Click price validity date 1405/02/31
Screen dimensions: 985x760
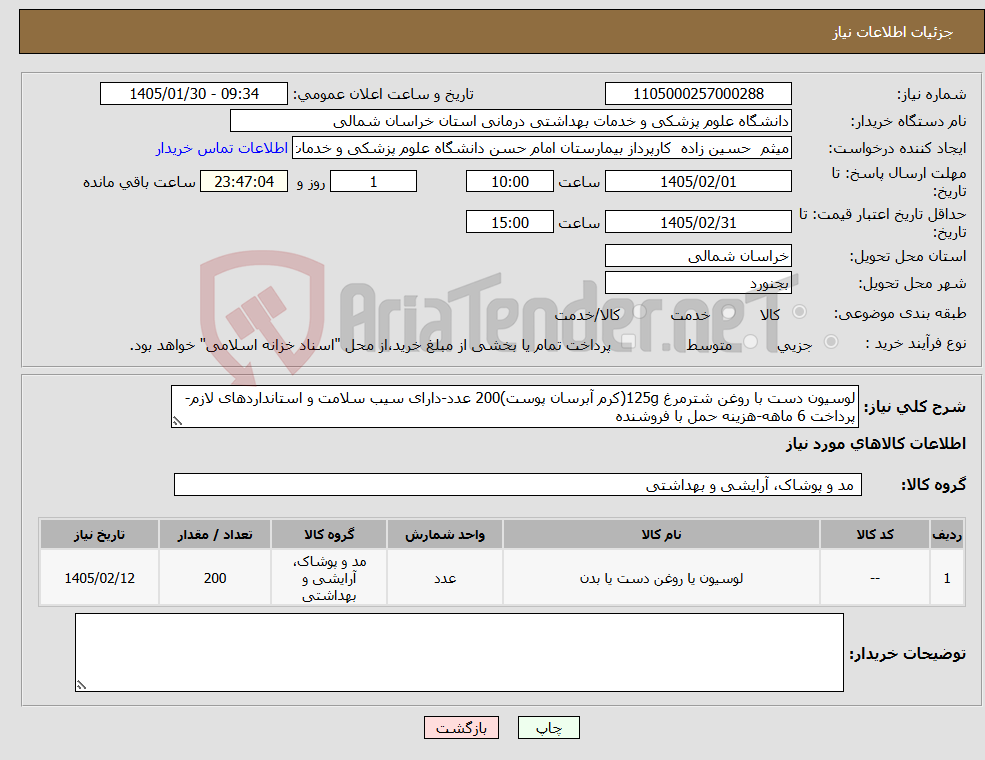698,222
